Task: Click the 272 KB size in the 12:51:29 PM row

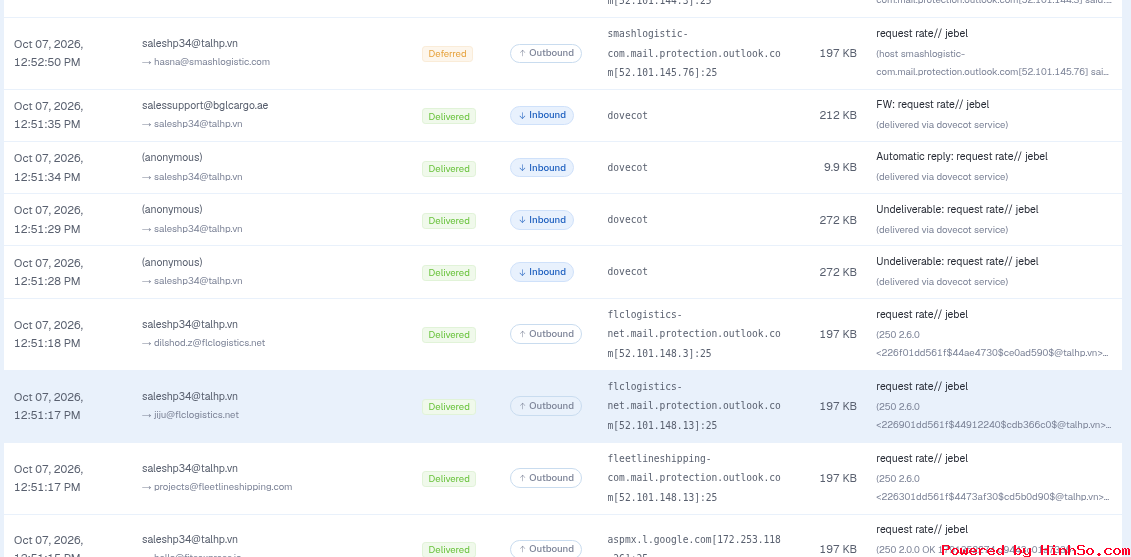Action: point(838,220)
